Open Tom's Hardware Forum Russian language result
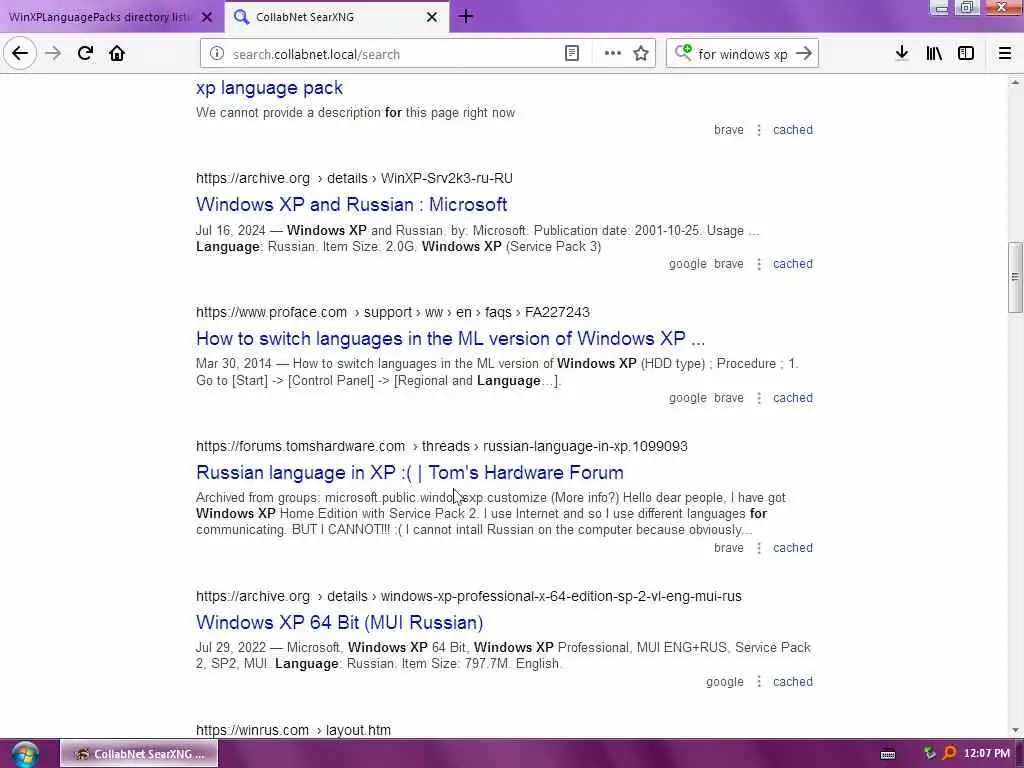Image resolution: width=1024 pixels, height=768 pixels. pos(409,473)
